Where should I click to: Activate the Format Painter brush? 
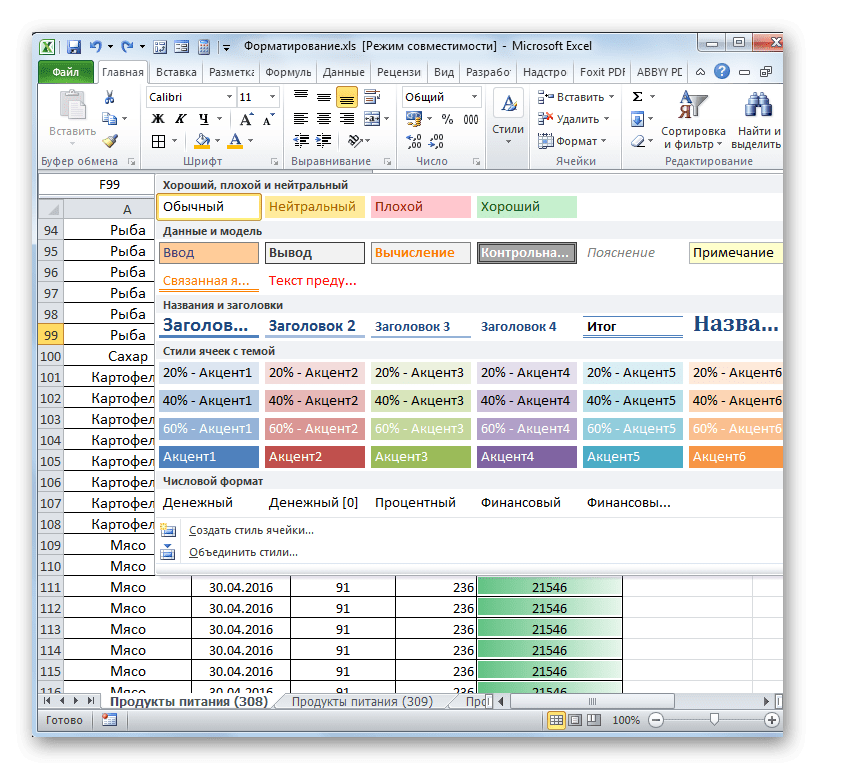(110, 141)
